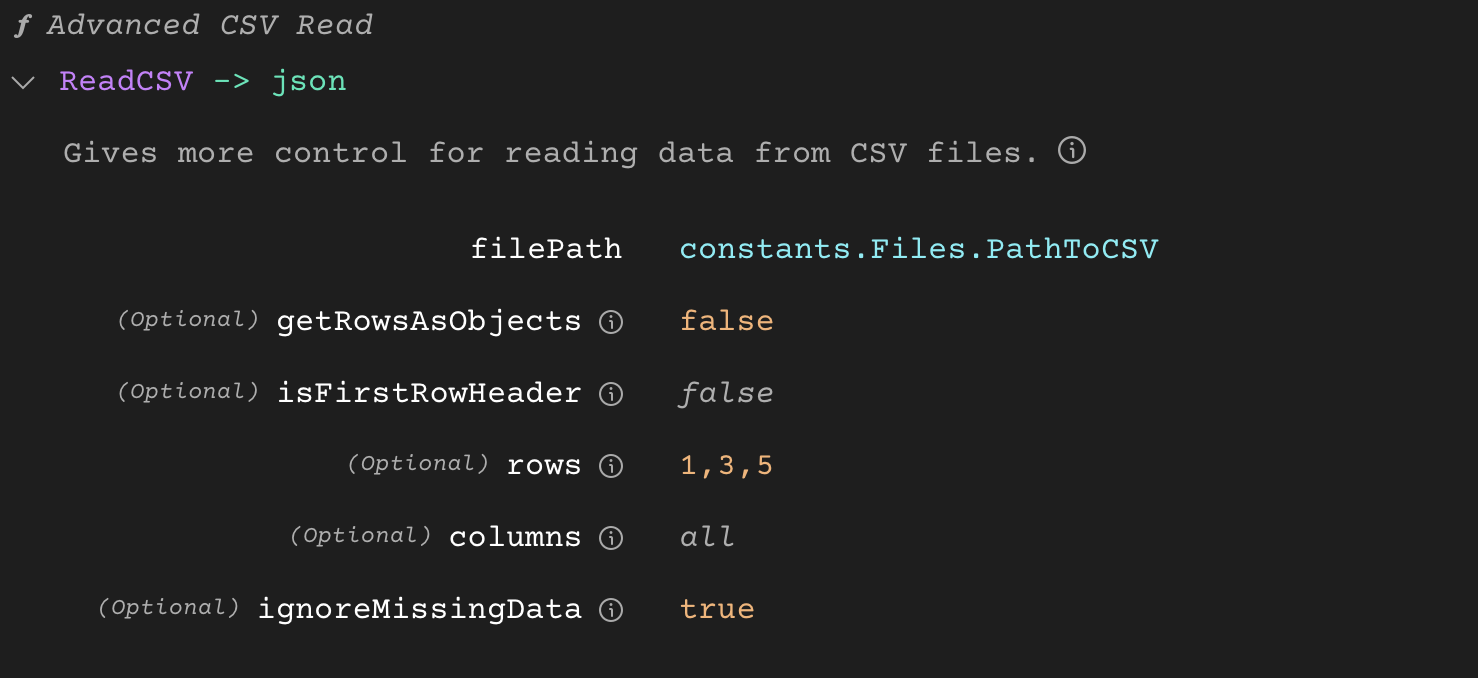Collapse the ReadCSV node with the chevron

(22, 82)
